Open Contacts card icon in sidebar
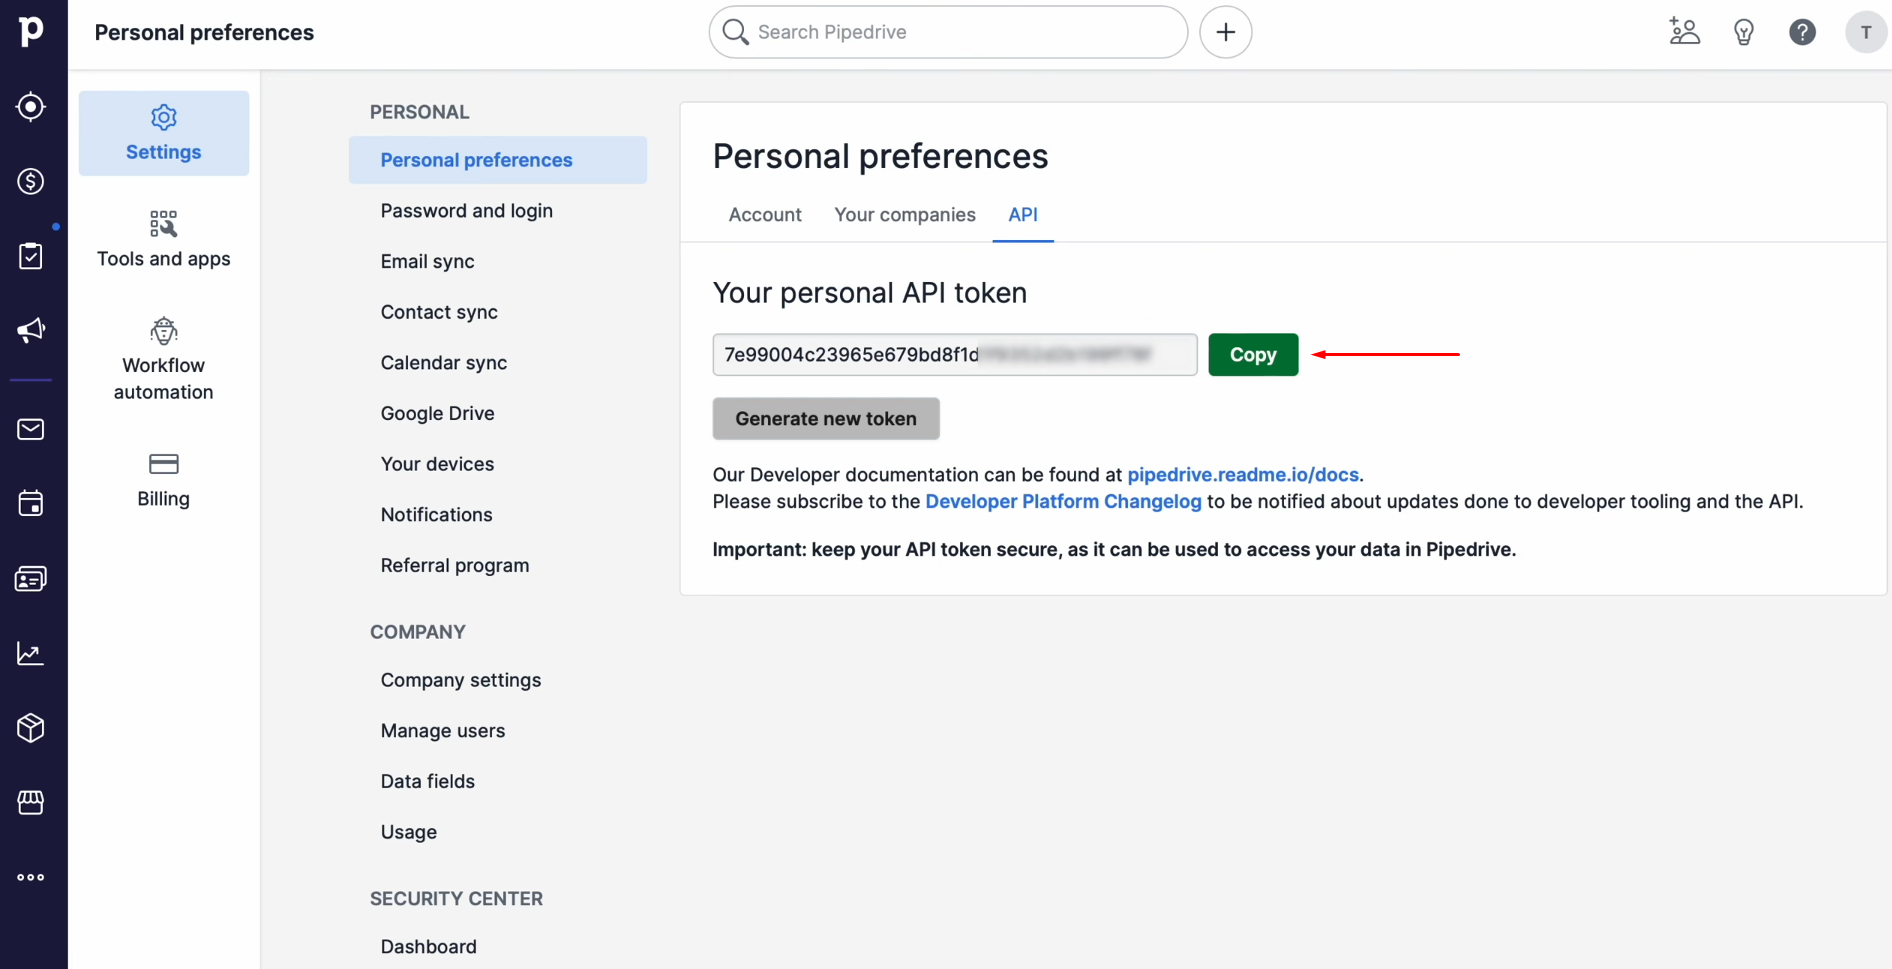This screenshot has height=969, width=1892. (x=31, y=578)
